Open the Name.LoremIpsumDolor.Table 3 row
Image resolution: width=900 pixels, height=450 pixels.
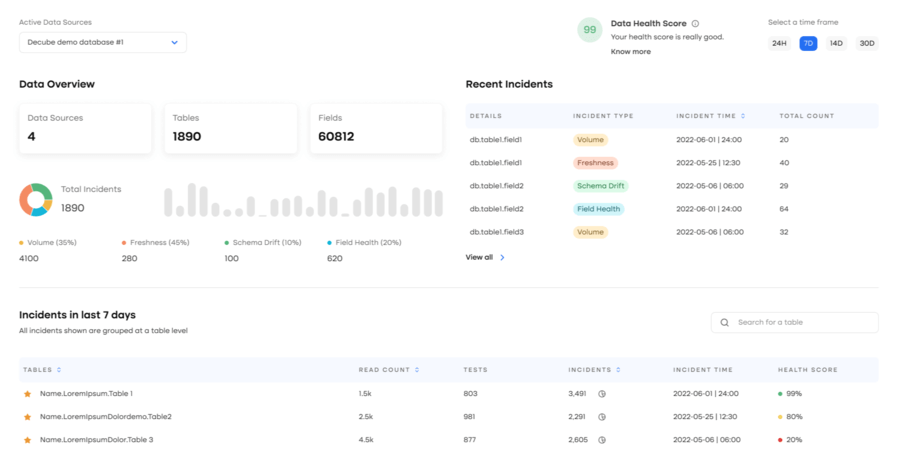(x=448, y=440)
